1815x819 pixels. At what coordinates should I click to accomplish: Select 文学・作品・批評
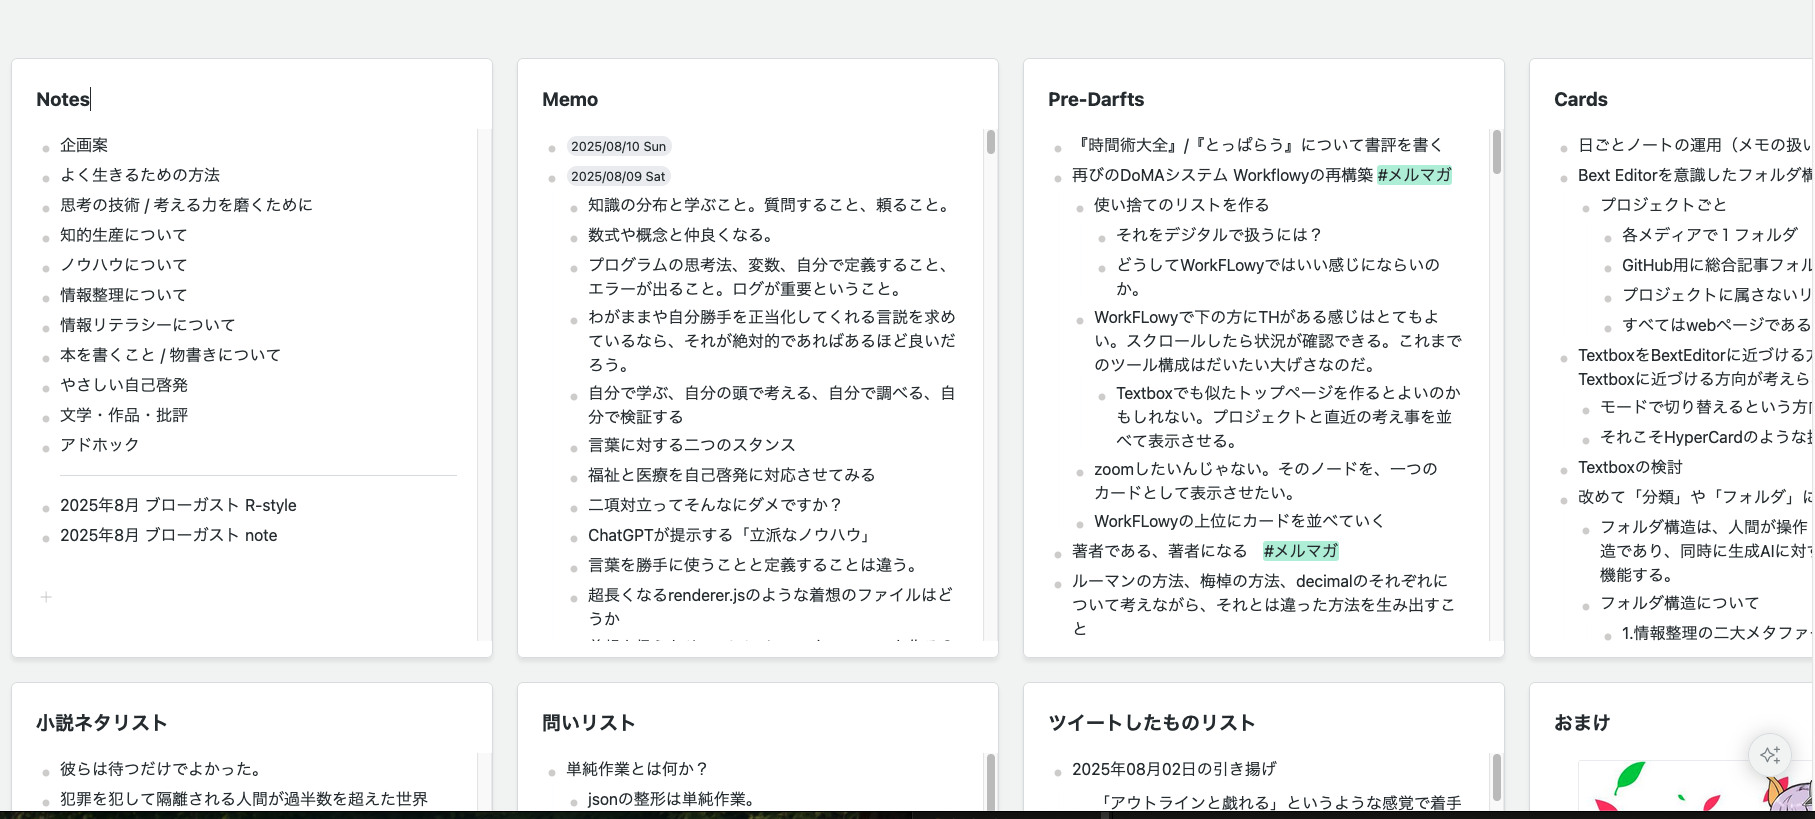[124, 415]
